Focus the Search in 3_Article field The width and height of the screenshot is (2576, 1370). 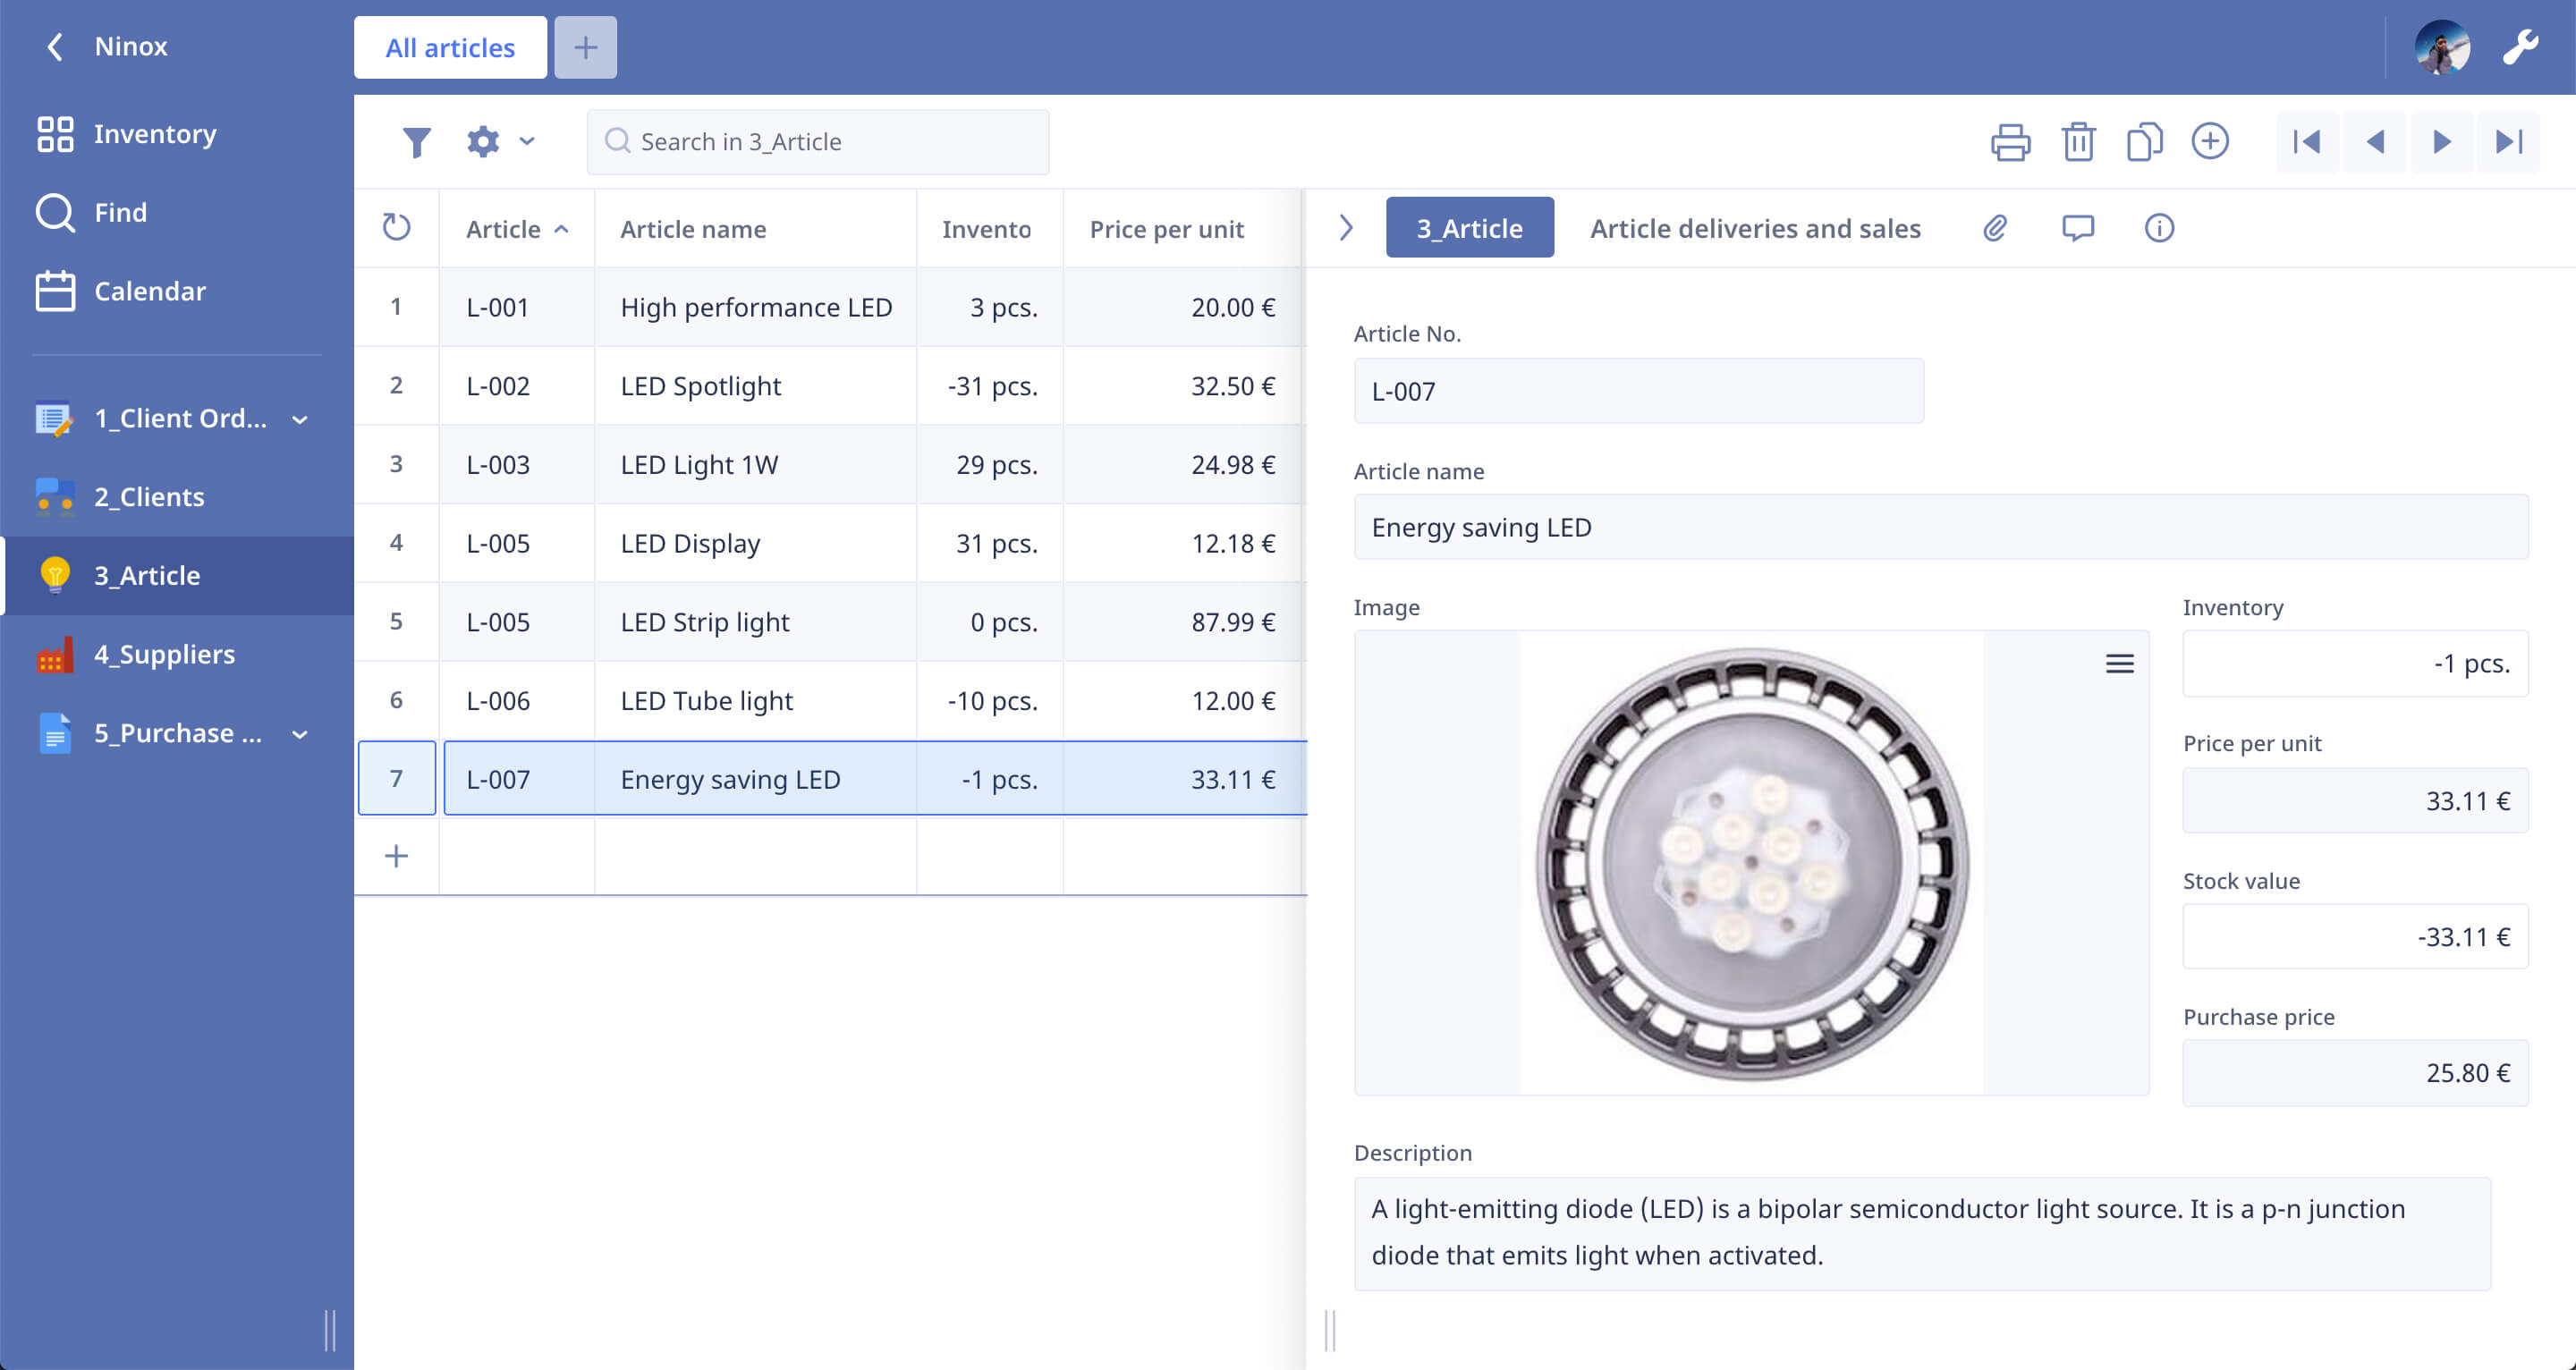pos(818,142)
